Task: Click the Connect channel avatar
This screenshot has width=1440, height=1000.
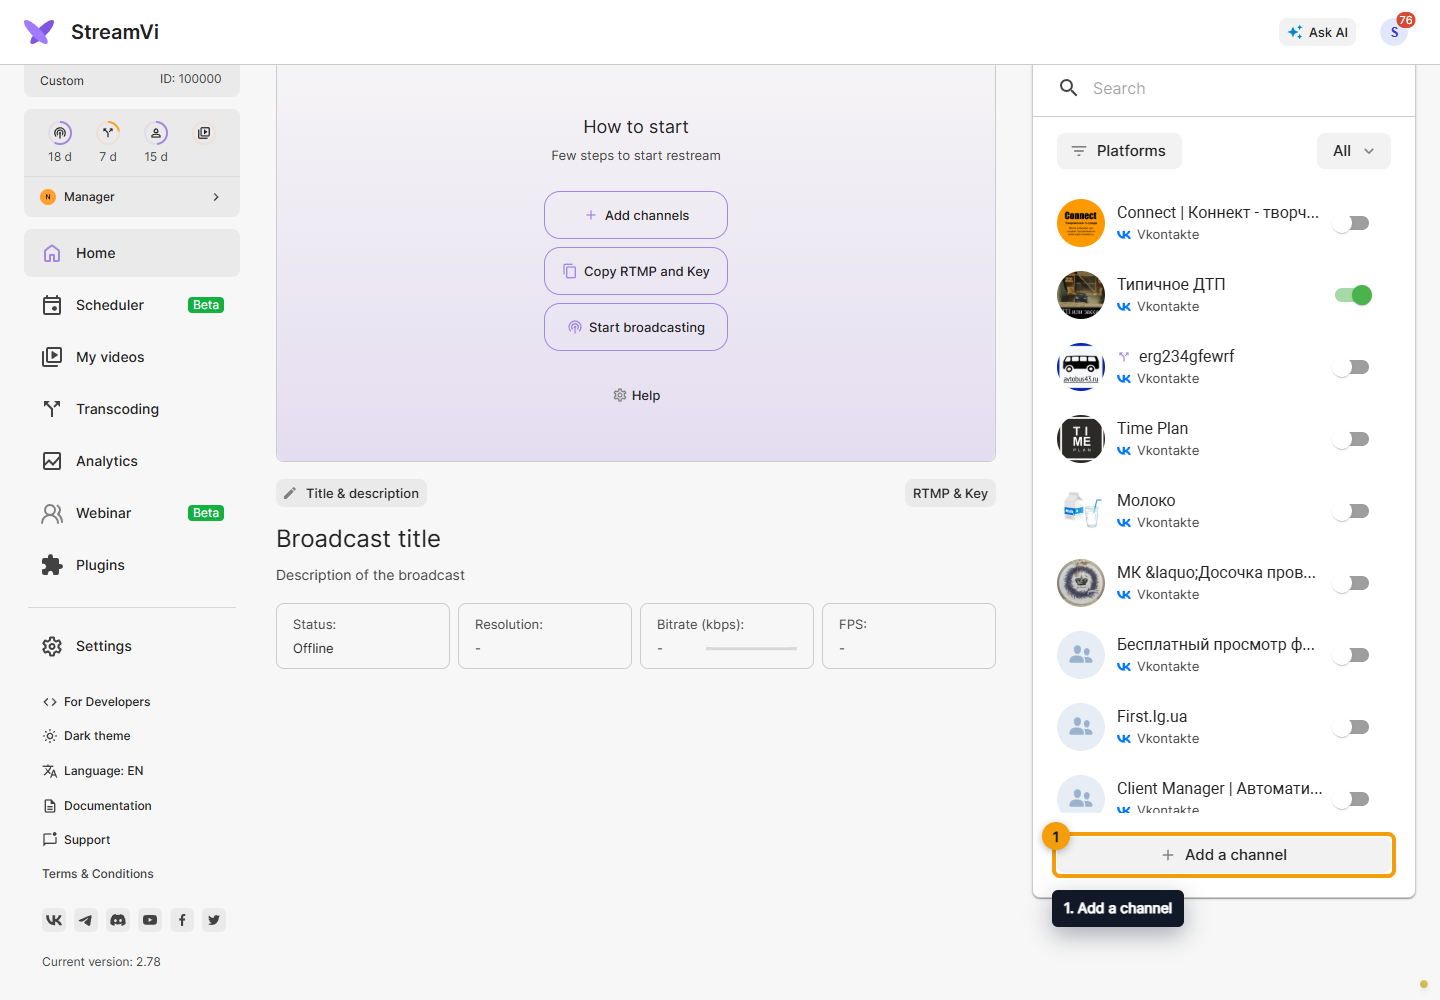Action: [x=1081, y=223]
